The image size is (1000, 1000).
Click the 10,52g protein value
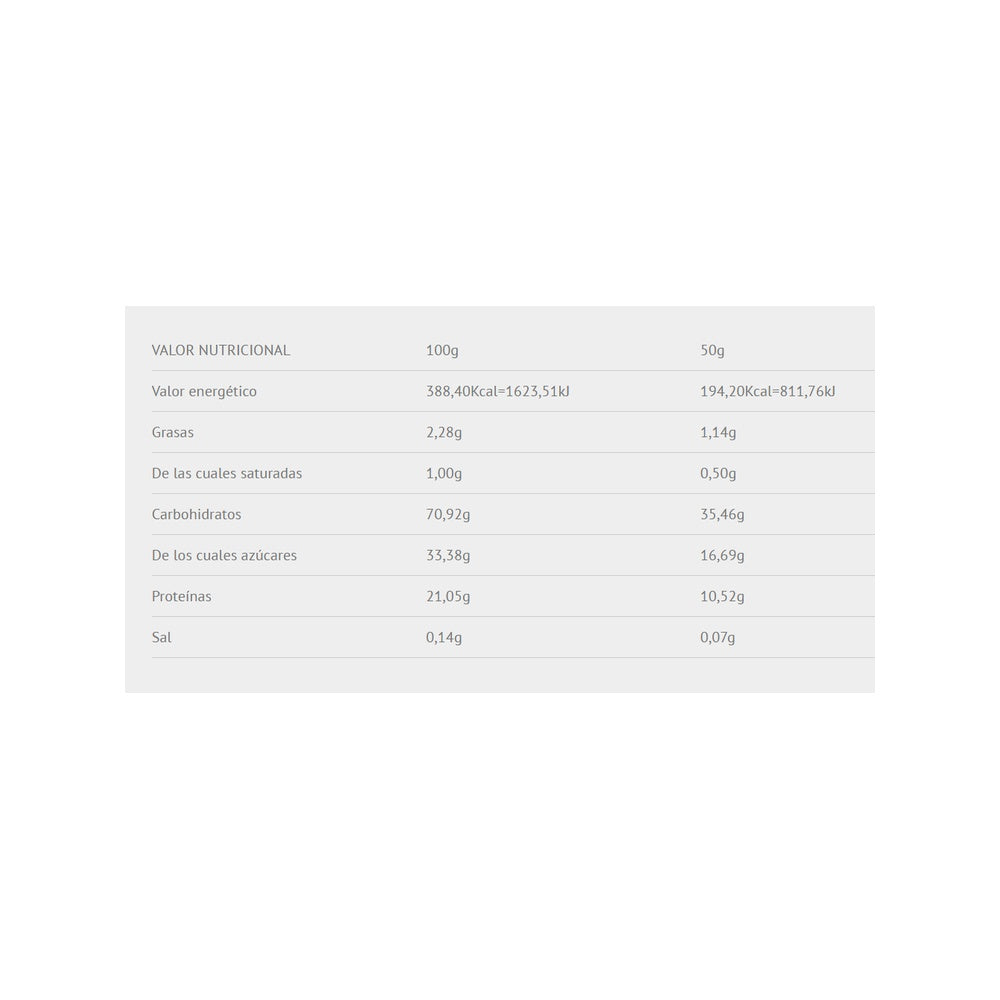tap(722, 596)
